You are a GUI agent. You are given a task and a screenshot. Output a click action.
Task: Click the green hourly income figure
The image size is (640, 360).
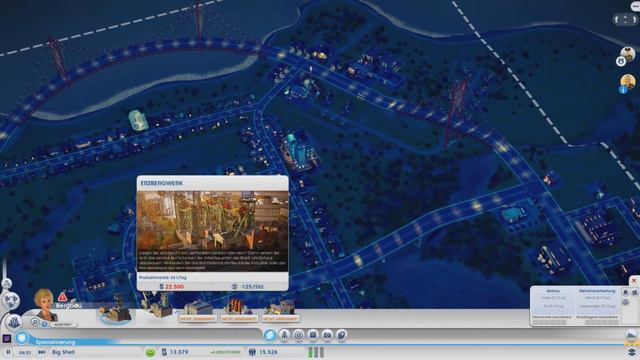[225, 352]
